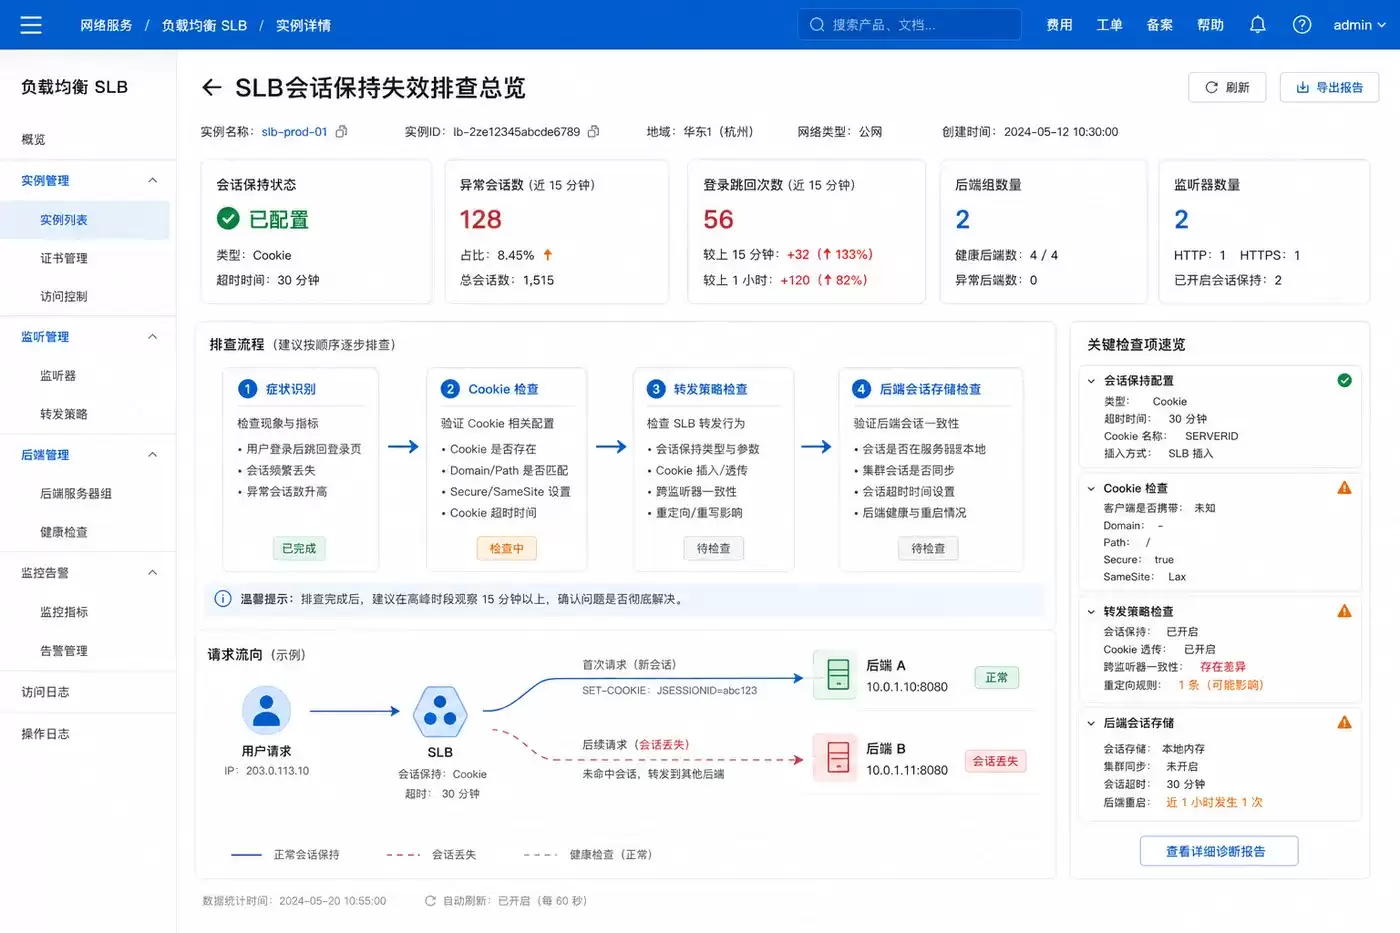The width and height of the screenshot is (1400, 933).
Task: Click orange up arrow beside 8.45%
Action: [548, 255]
